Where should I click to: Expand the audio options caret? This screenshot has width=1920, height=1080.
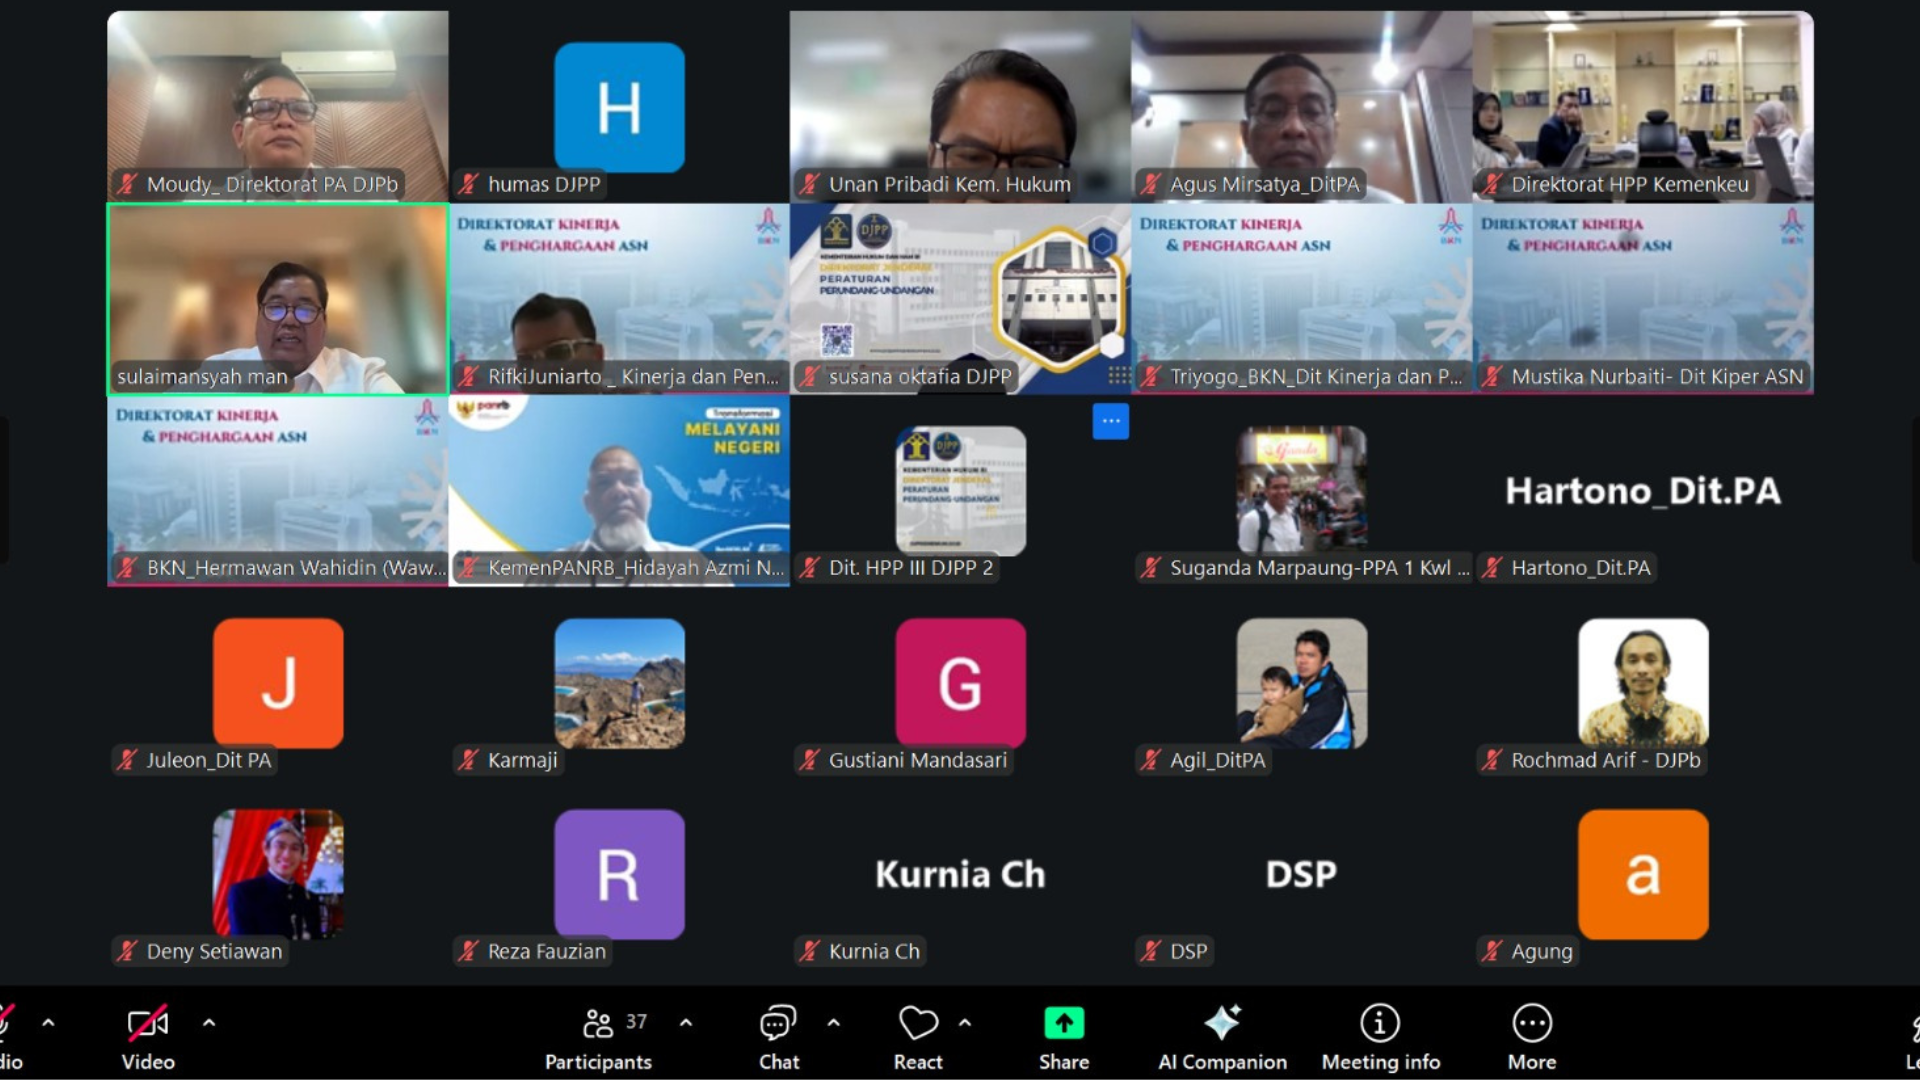(x=48, y=1023)
